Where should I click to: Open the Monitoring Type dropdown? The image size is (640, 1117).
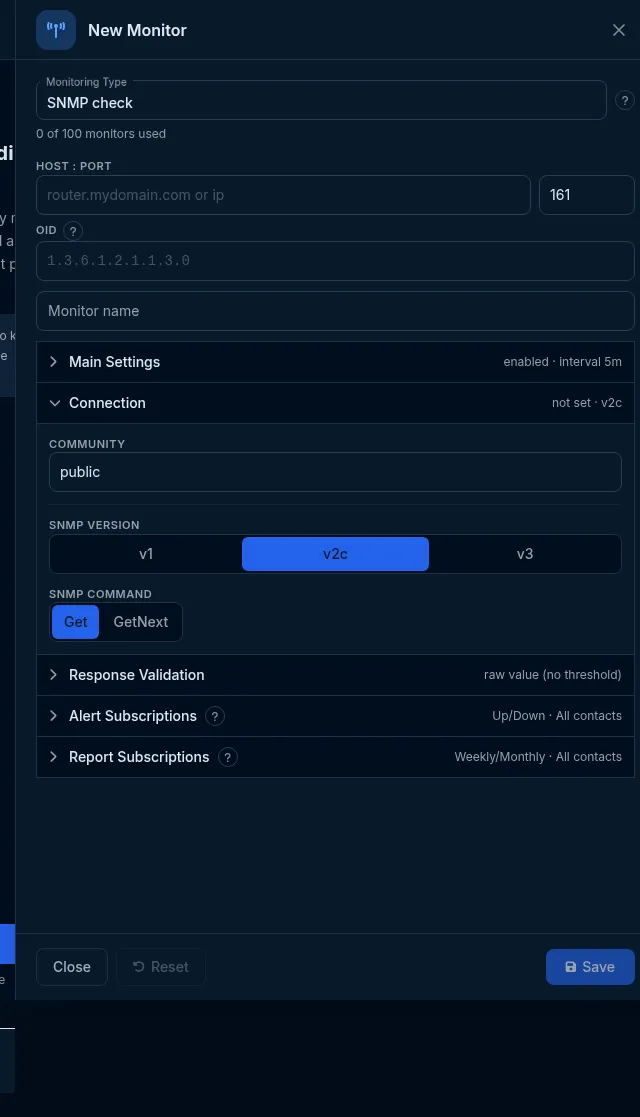click(321, 100)
